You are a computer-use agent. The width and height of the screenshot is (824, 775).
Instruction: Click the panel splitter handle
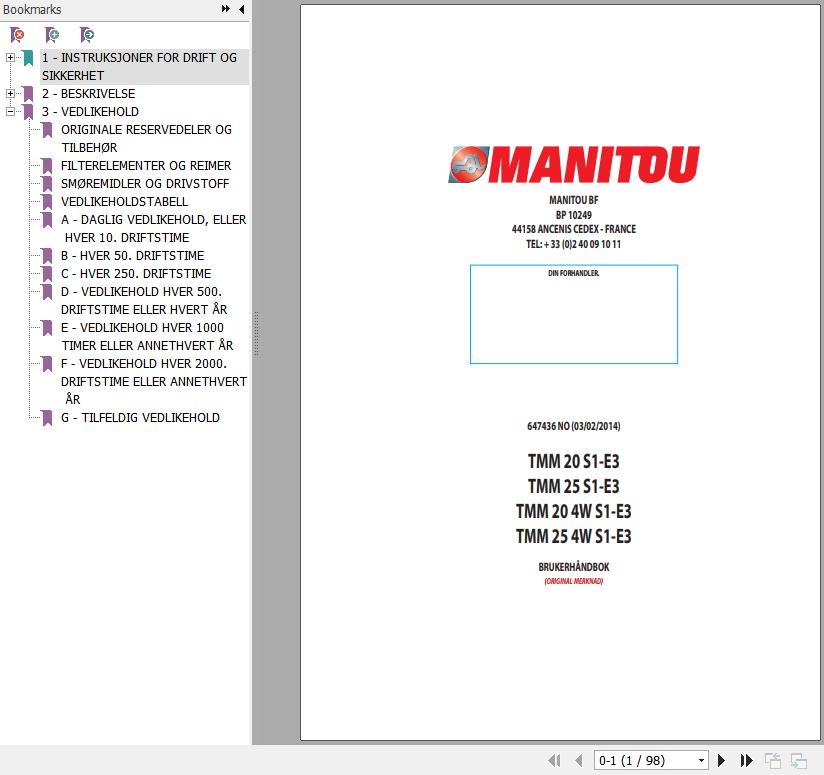(256, 334)
